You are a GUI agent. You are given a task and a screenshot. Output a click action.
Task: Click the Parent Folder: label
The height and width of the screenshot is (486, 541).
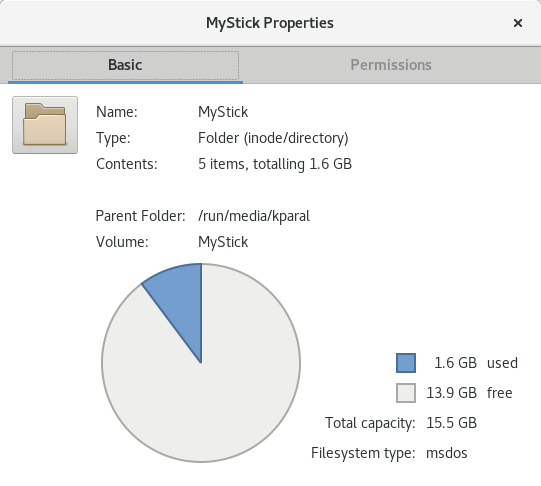[x=140, y=216]
